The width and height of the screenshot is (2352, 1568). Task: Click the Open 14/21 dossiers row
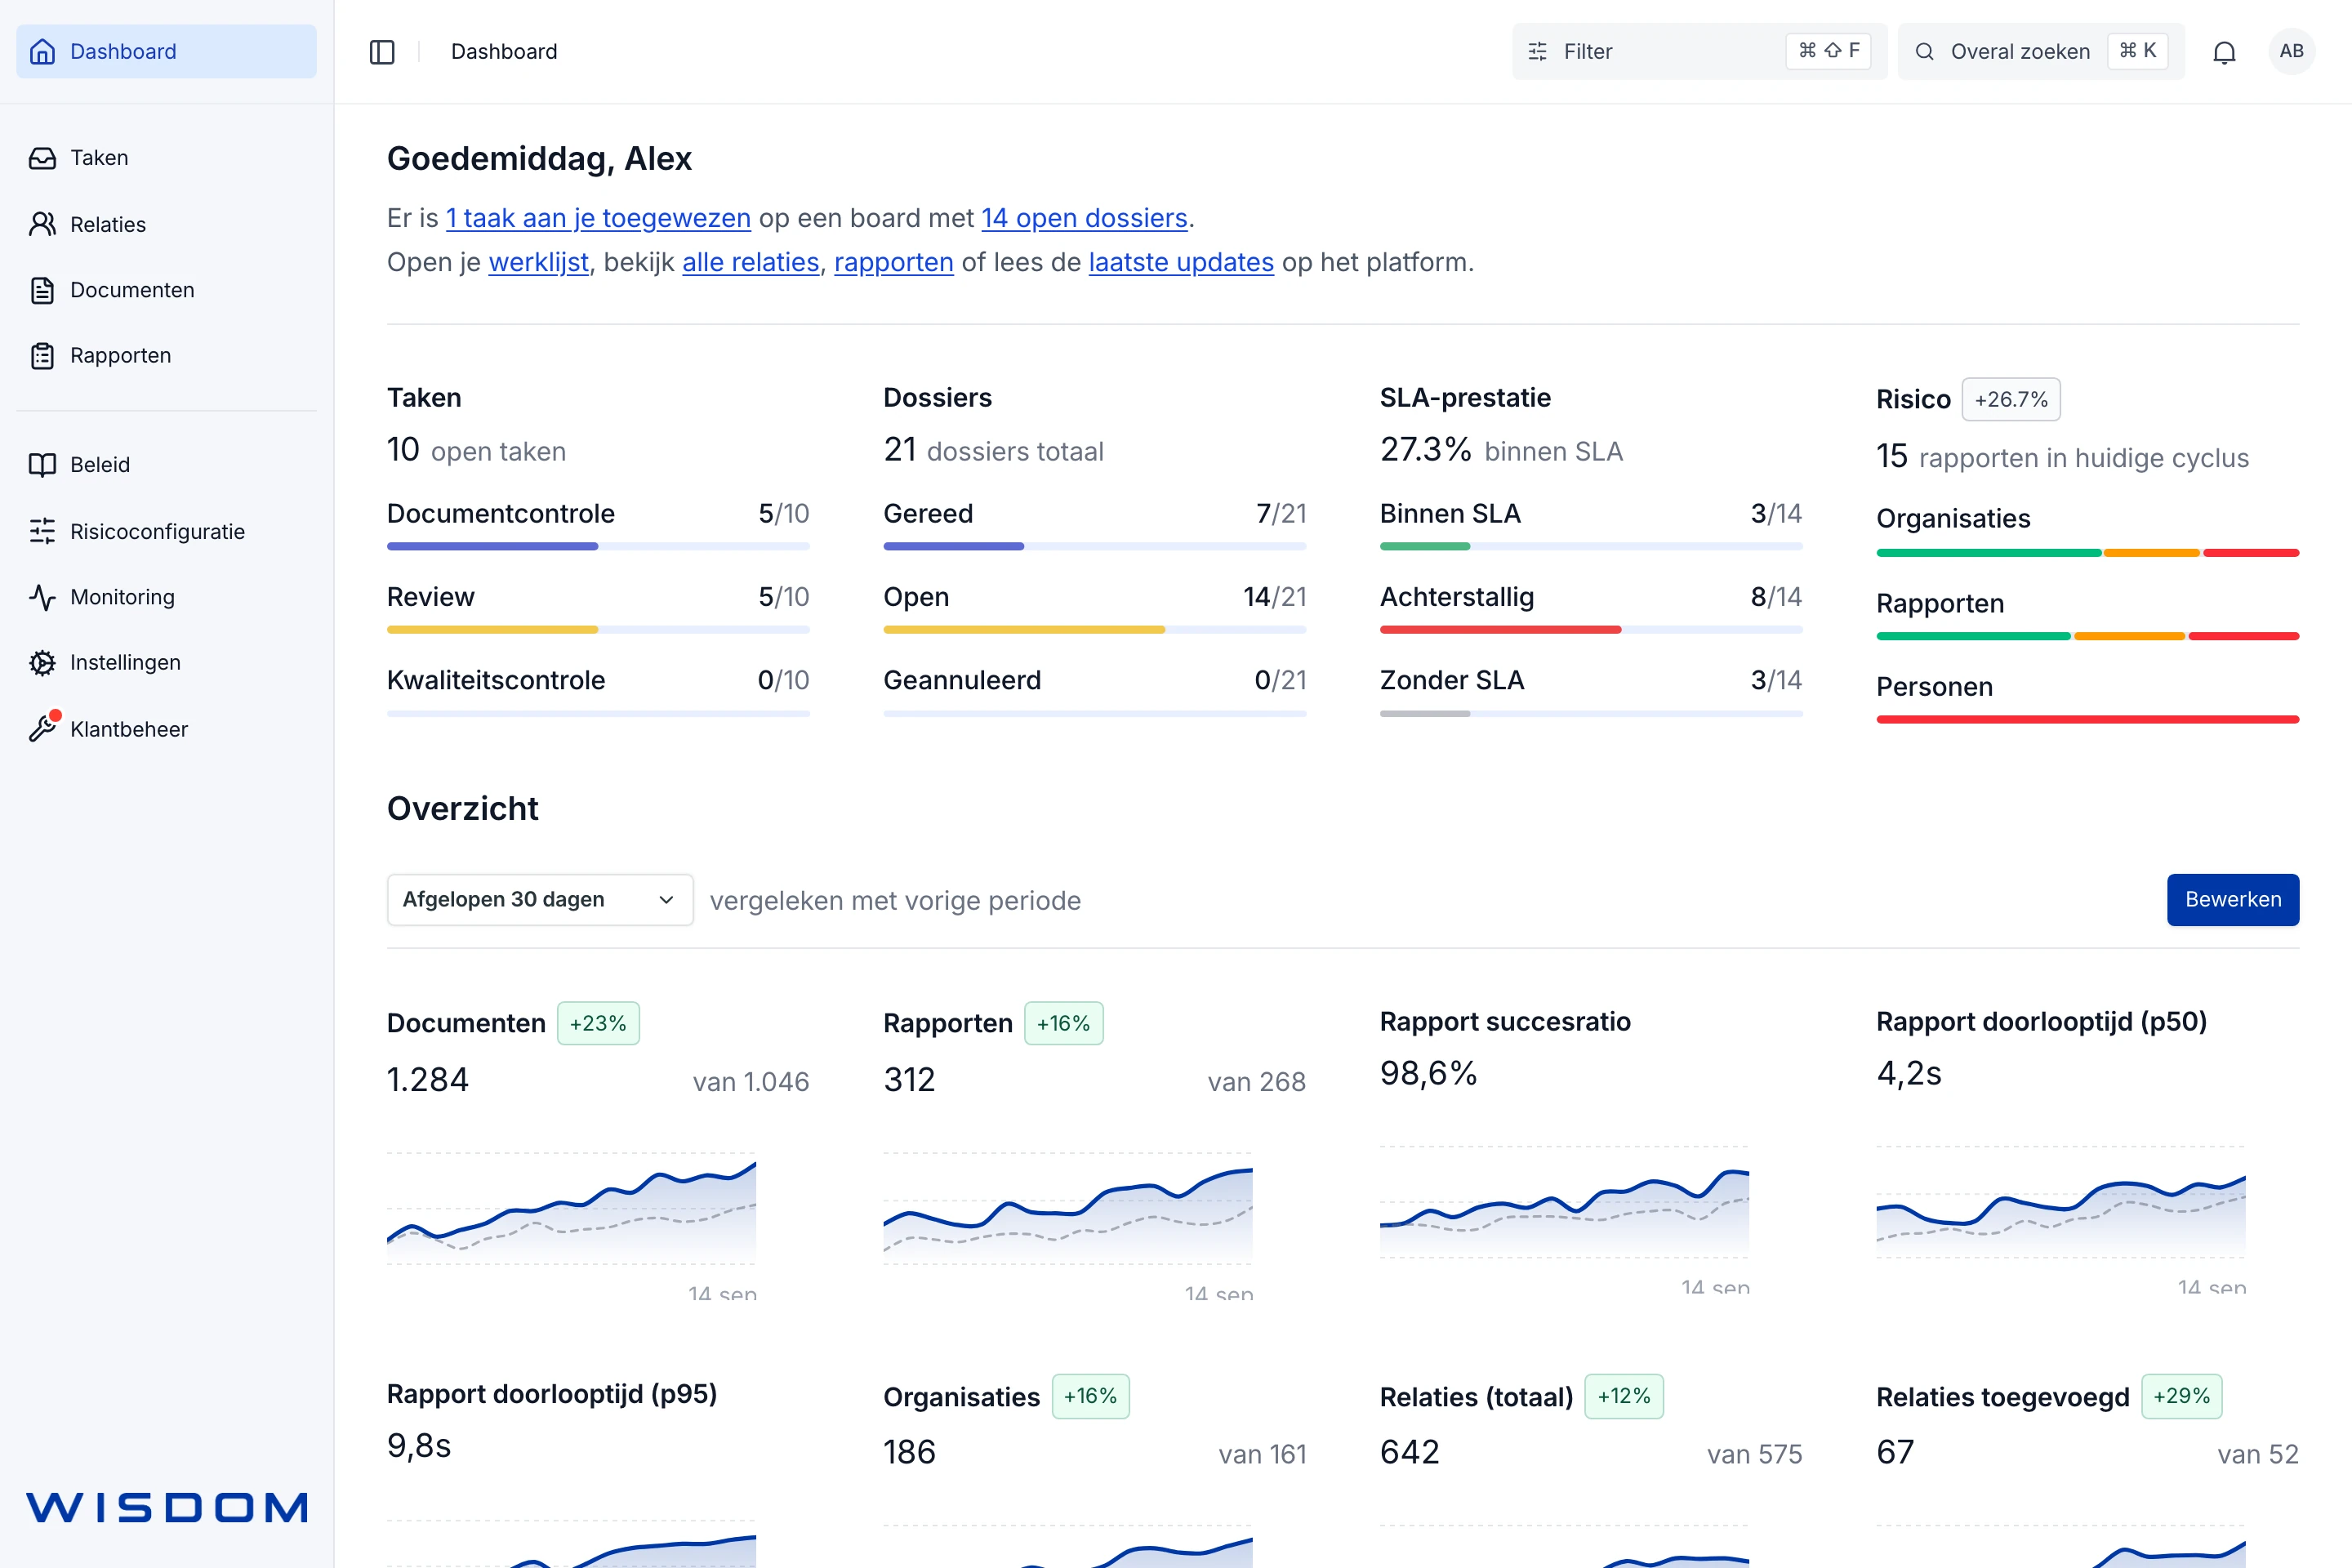click(x=1094, y=606)
